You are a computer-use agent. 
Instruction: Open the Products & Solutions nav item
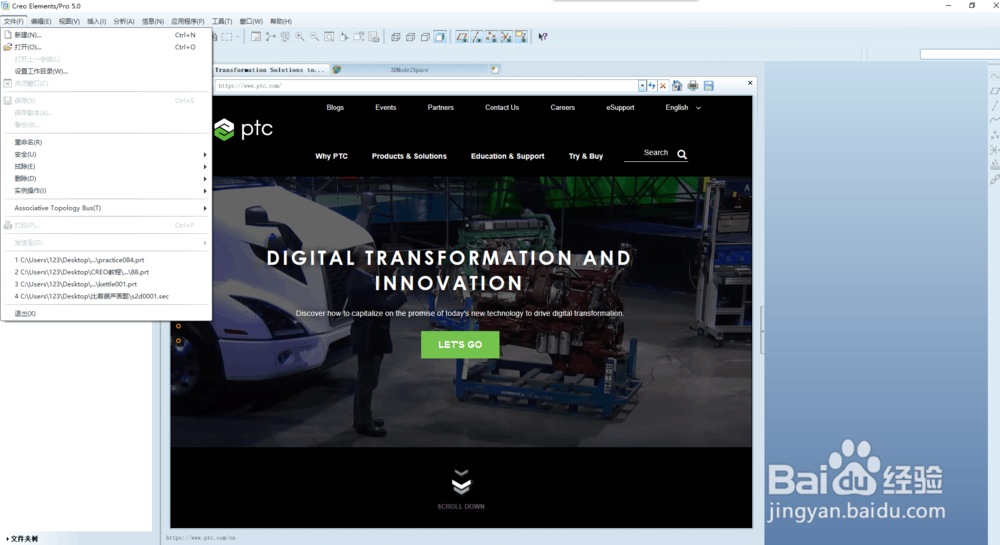409,156
